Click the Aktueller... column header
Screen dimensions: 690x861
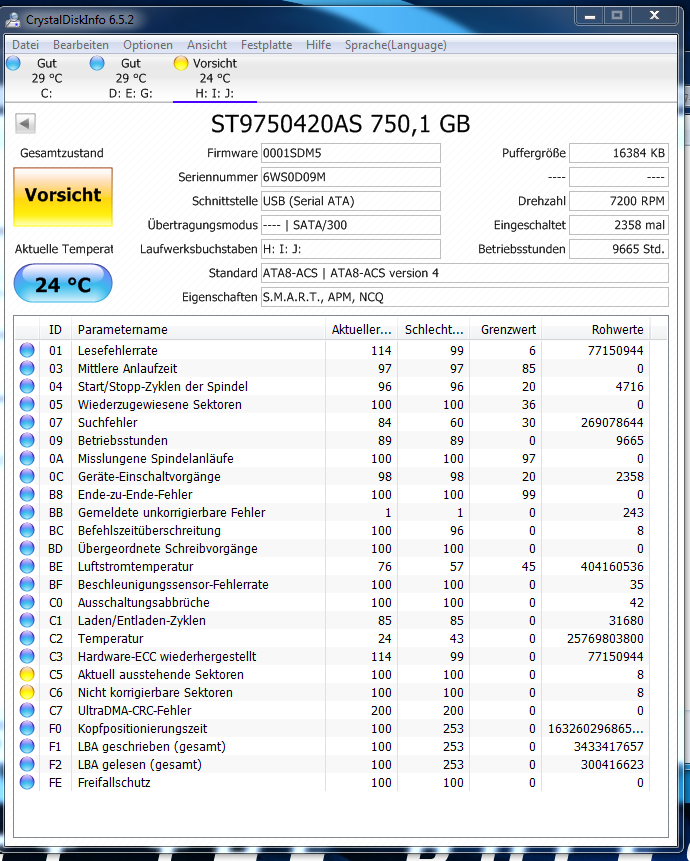361,329
